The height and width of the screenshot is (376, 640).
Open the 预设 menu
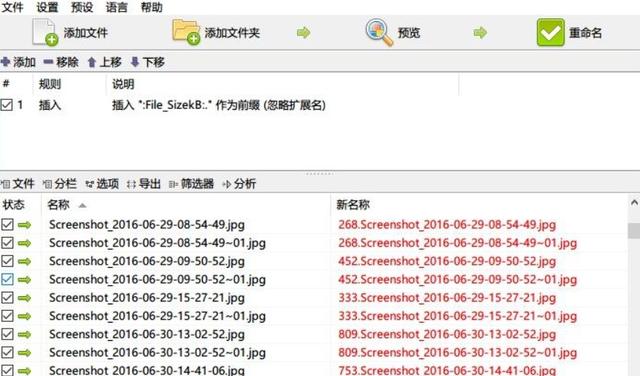pos(82,7)
